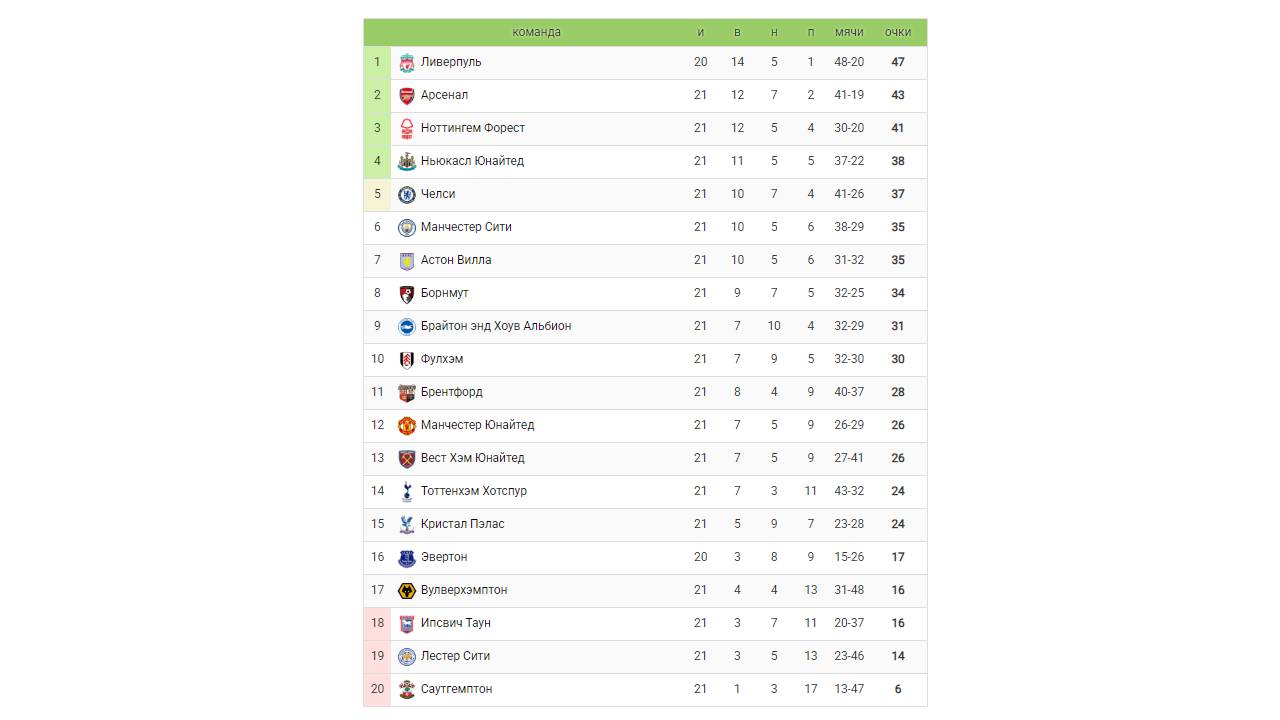Open the Борнмут team link
This screenshot has height=720, width=1280.
445,293
